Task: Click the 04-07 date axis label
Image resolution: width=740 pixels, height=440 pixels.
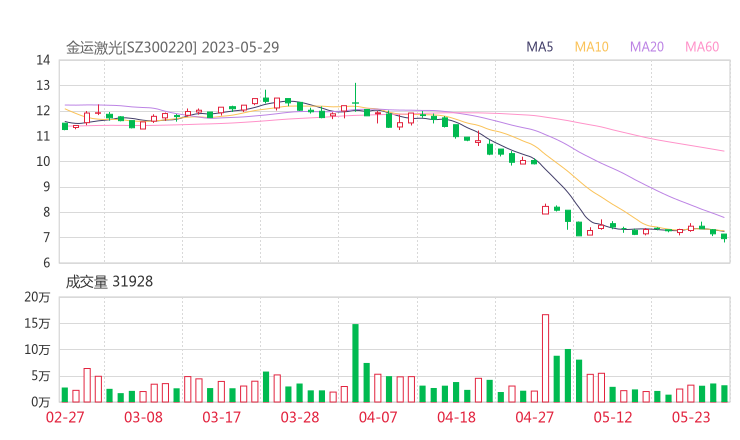Action: pyautogui.click(x=378, y=417)
